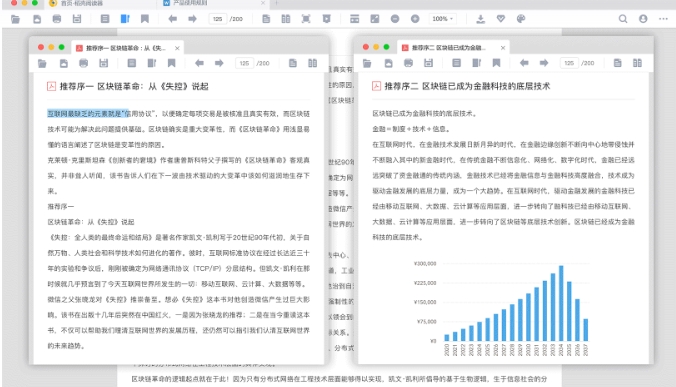Screen dimensions: 676x387
Task: Start slideshow playback from main toolbar
Action: (326, 19)
